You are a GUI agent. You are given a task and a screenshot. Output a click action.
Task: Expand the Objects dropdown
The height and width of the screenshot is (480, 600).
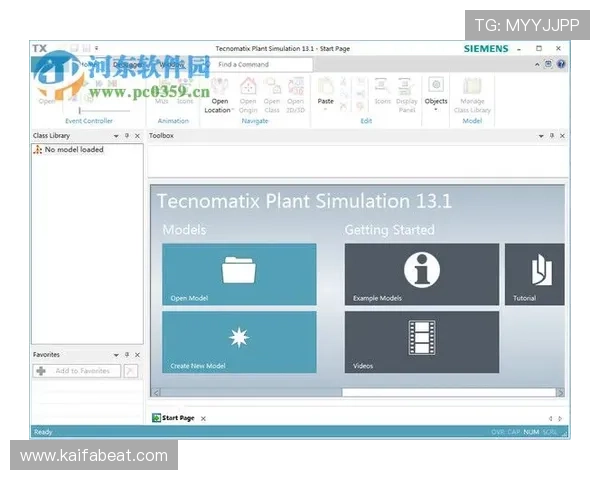436,110
